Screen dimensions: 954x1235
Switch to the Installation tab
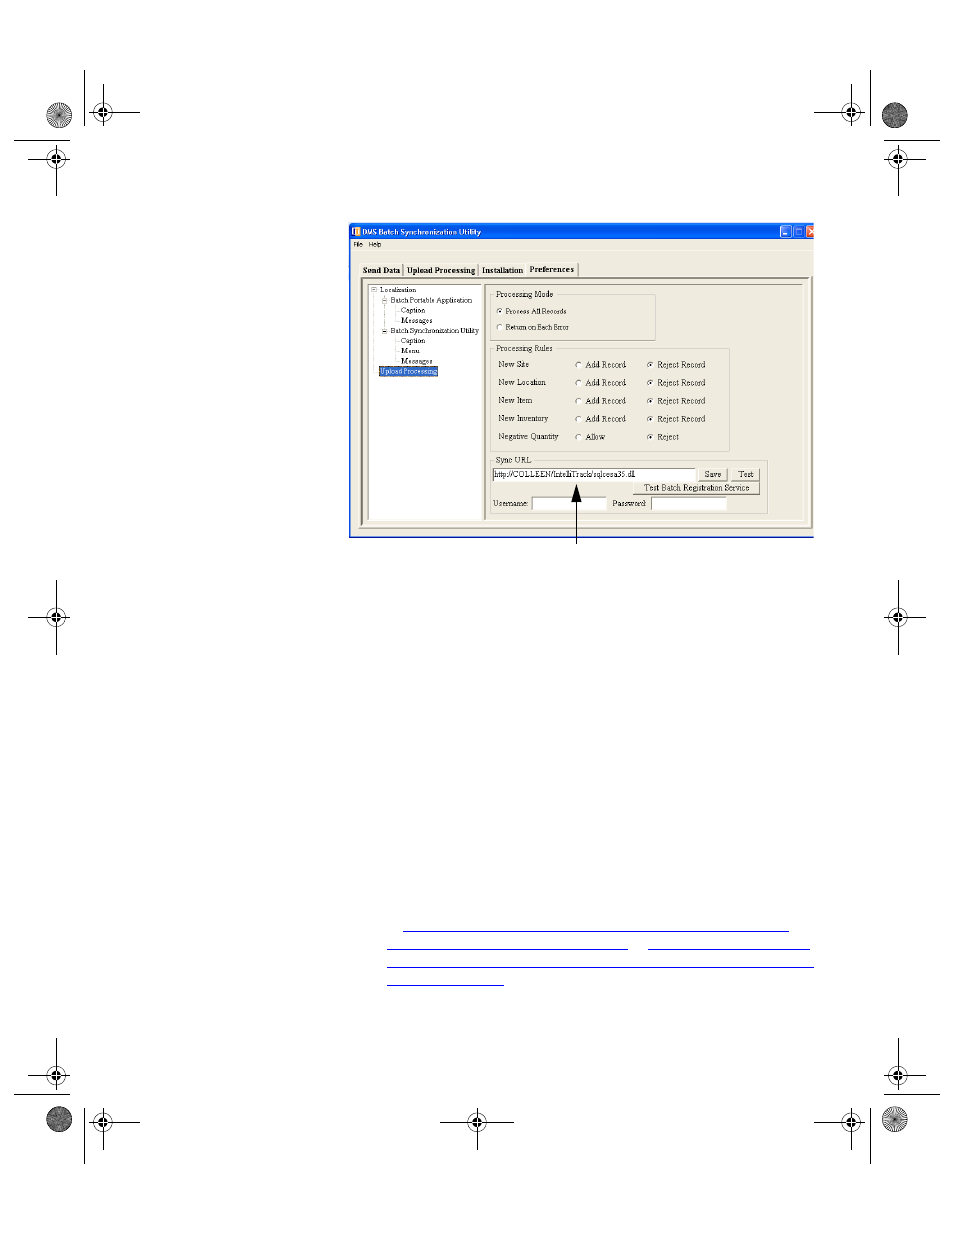click(502, 270)
